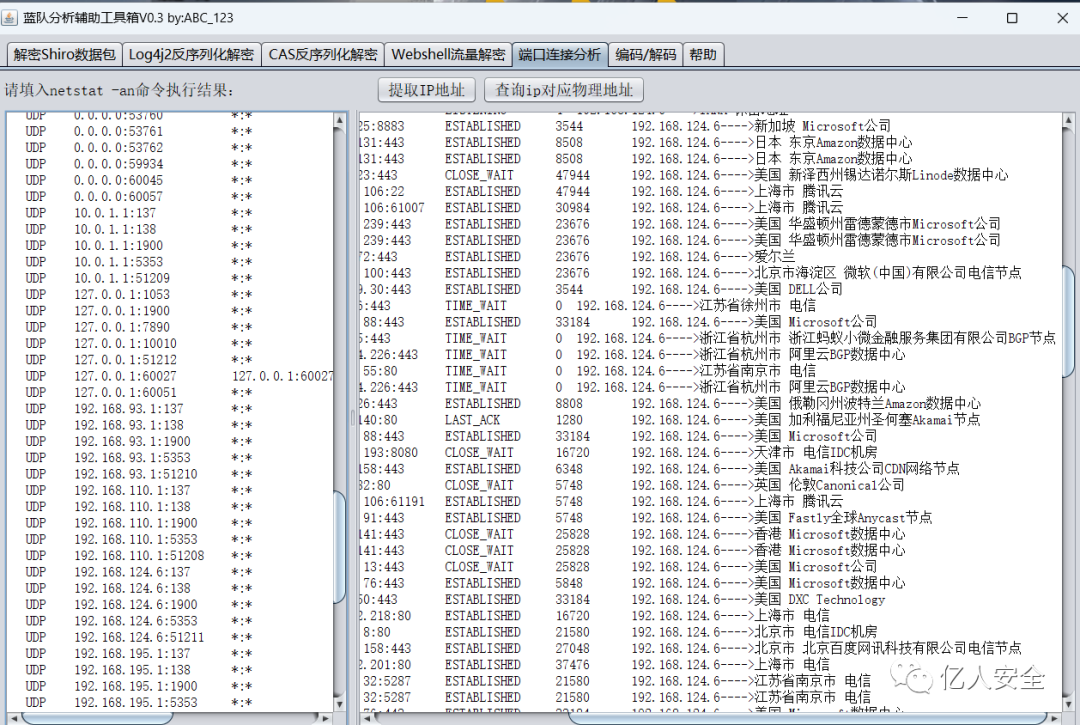Viewport: 1080px width, 725px height.
Task: Click the UDP row 192.168.110.1:51208
Action: [138, 556]
